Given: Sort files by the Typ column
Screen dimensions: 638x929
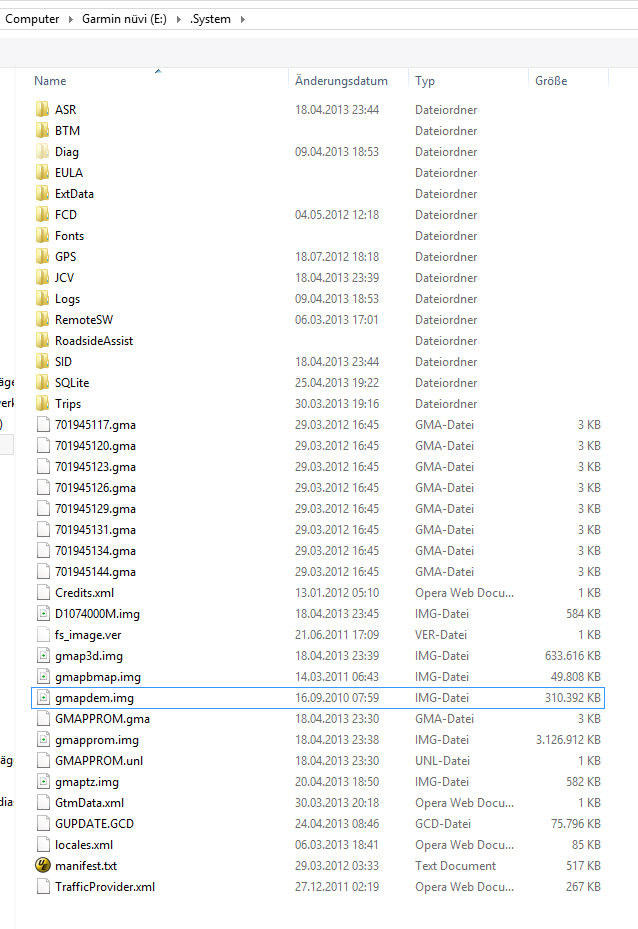Looking at the screenshot, I should (425, 81).
